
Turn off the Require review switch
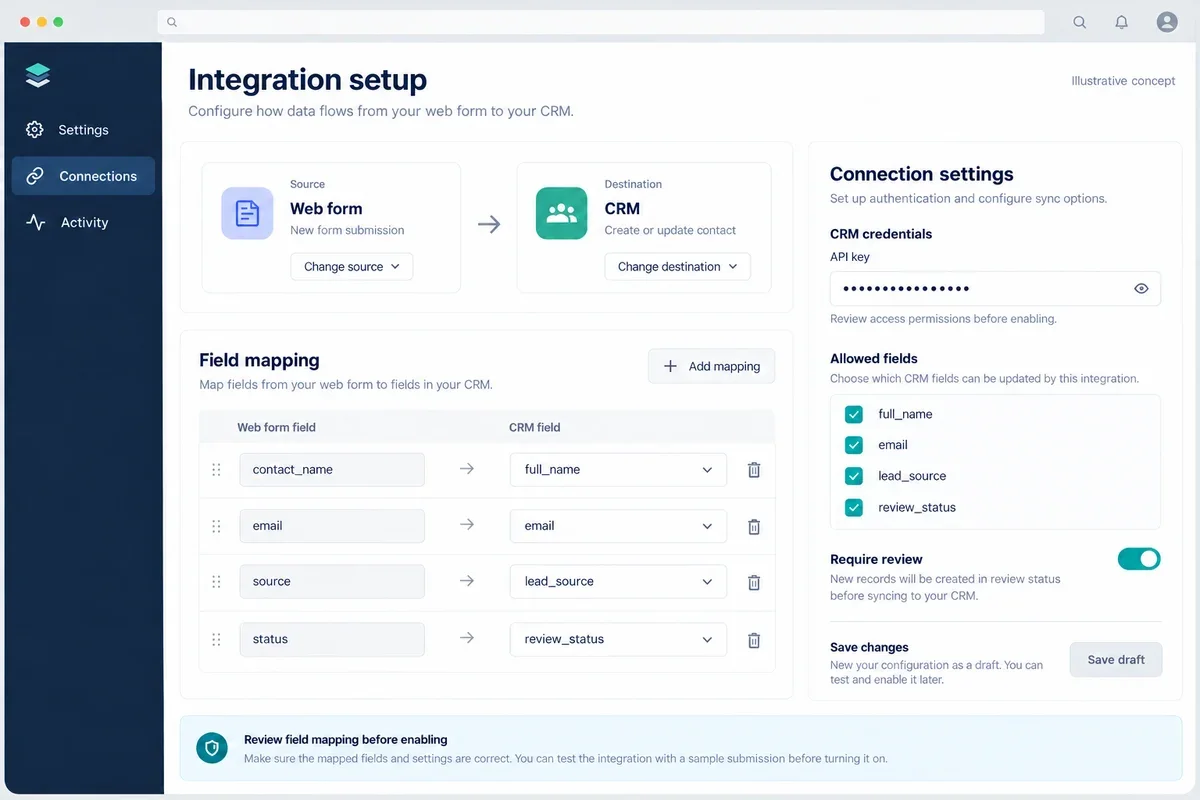[x=1139, y=559]
